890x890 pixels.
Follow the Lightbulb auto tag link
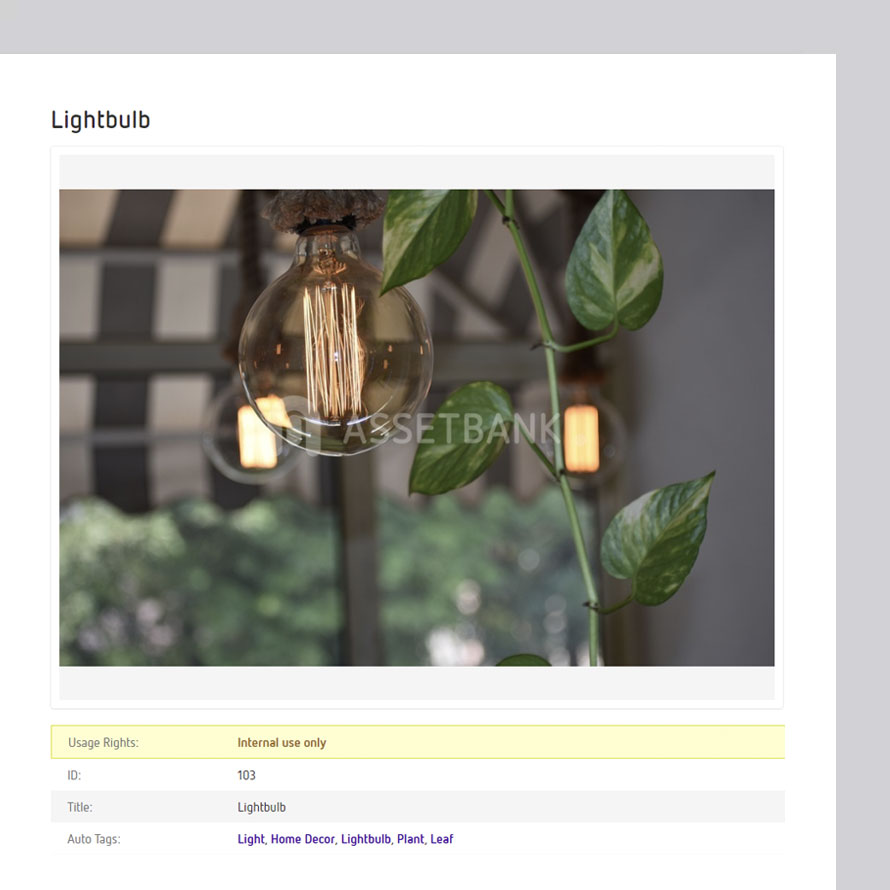[366, 839]
